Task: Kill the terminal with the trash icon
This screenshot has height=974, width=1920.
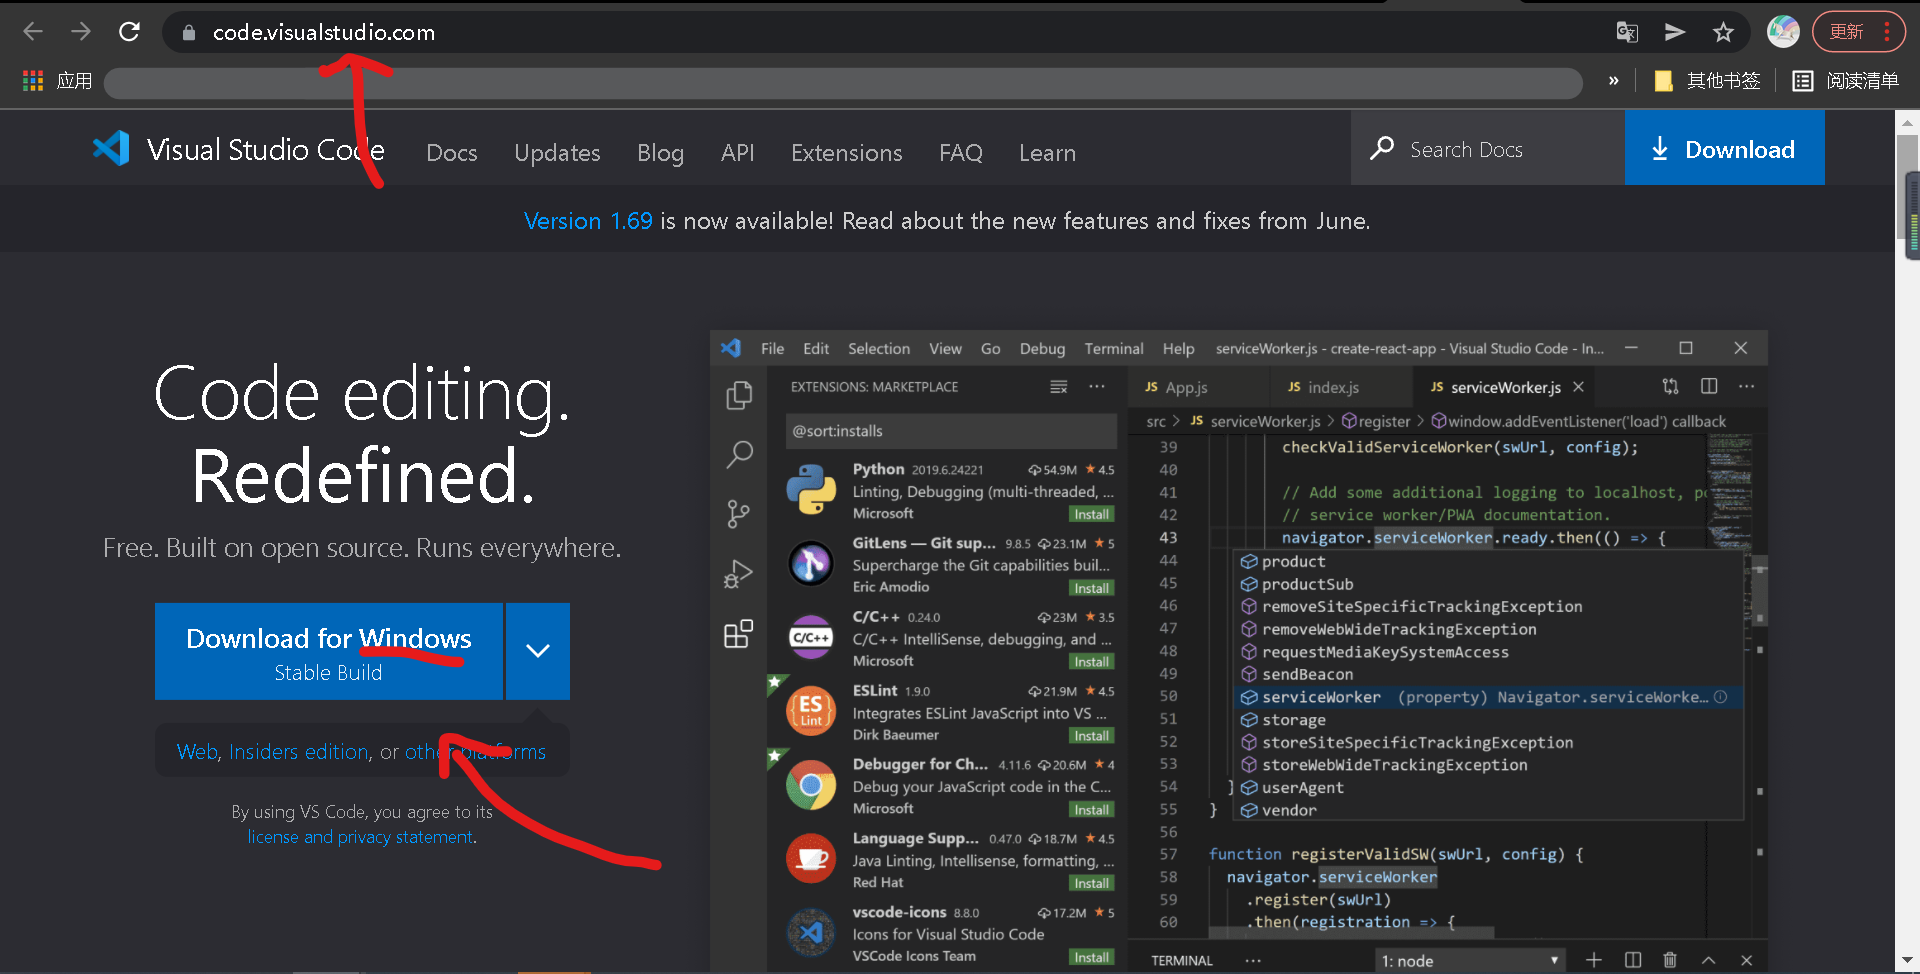Action: click(x=1669, y=959)
